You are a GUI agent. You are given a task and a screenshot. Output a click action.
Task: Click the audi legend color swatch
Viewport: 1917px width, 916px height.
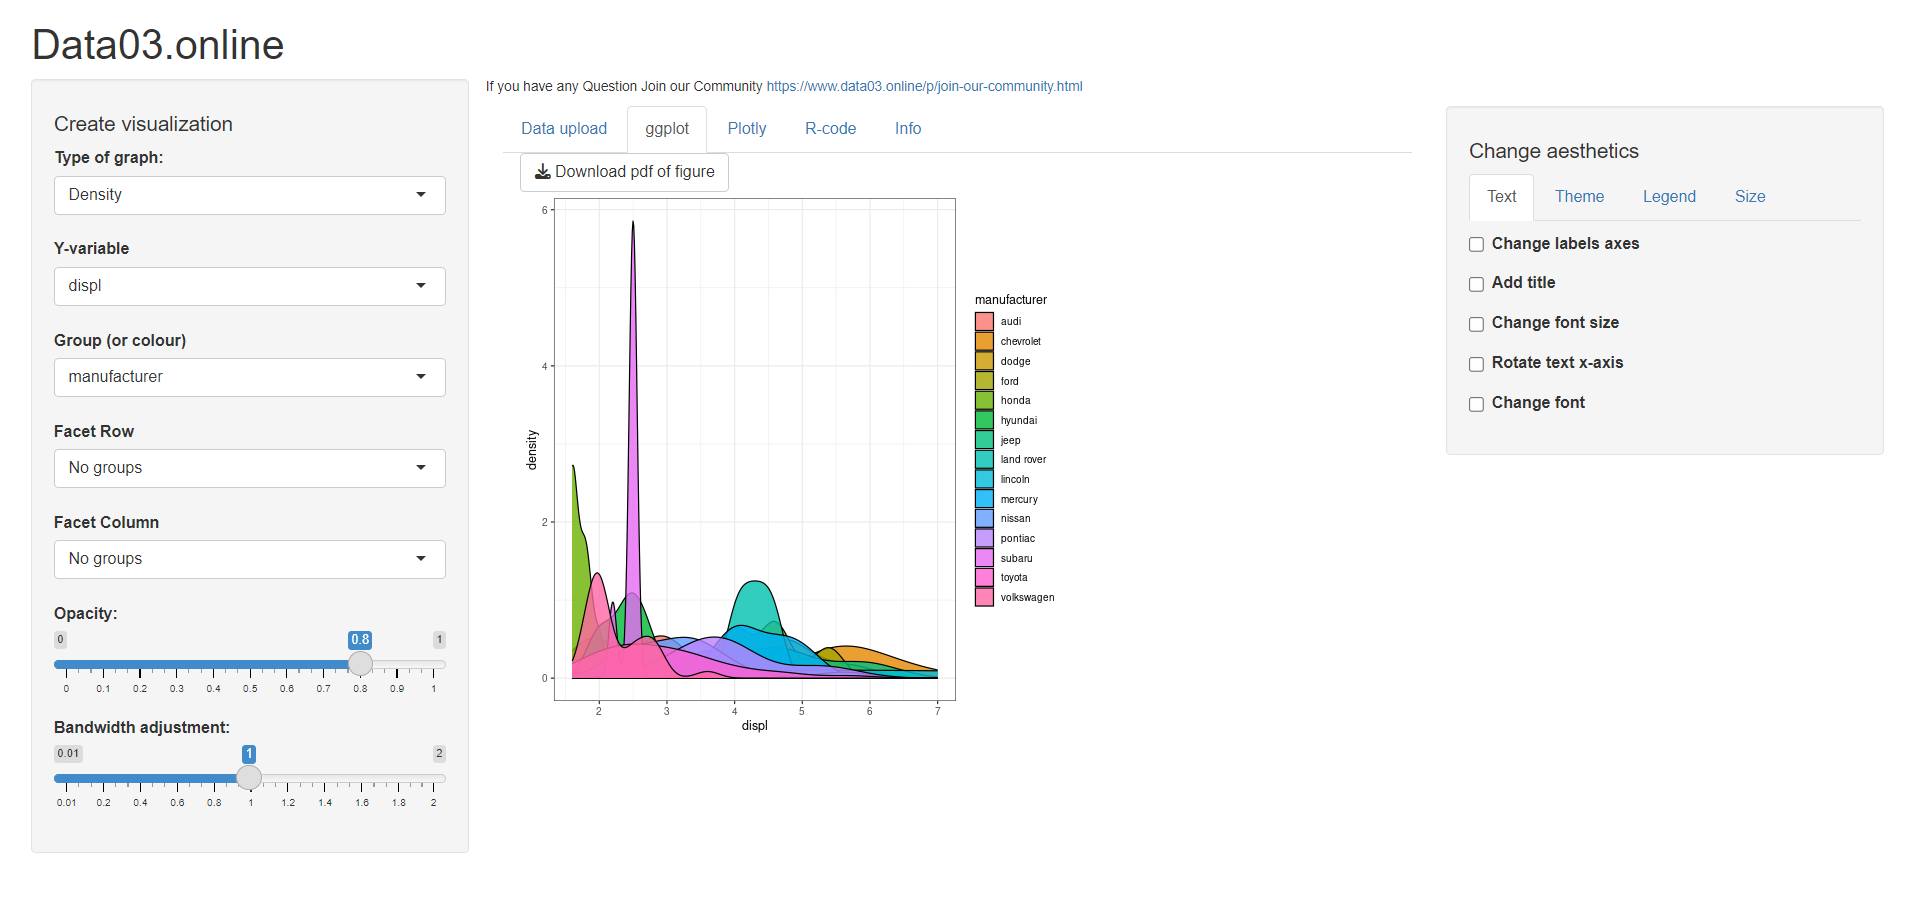[984, 322]
